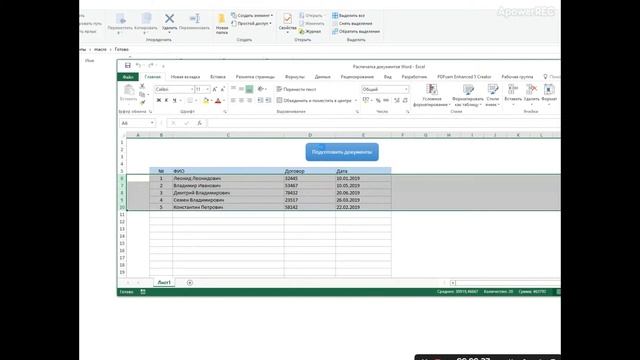Decrease font size with smaller A icon
Image resolution: width=640 pixels, height=360 pixels.
222,89
